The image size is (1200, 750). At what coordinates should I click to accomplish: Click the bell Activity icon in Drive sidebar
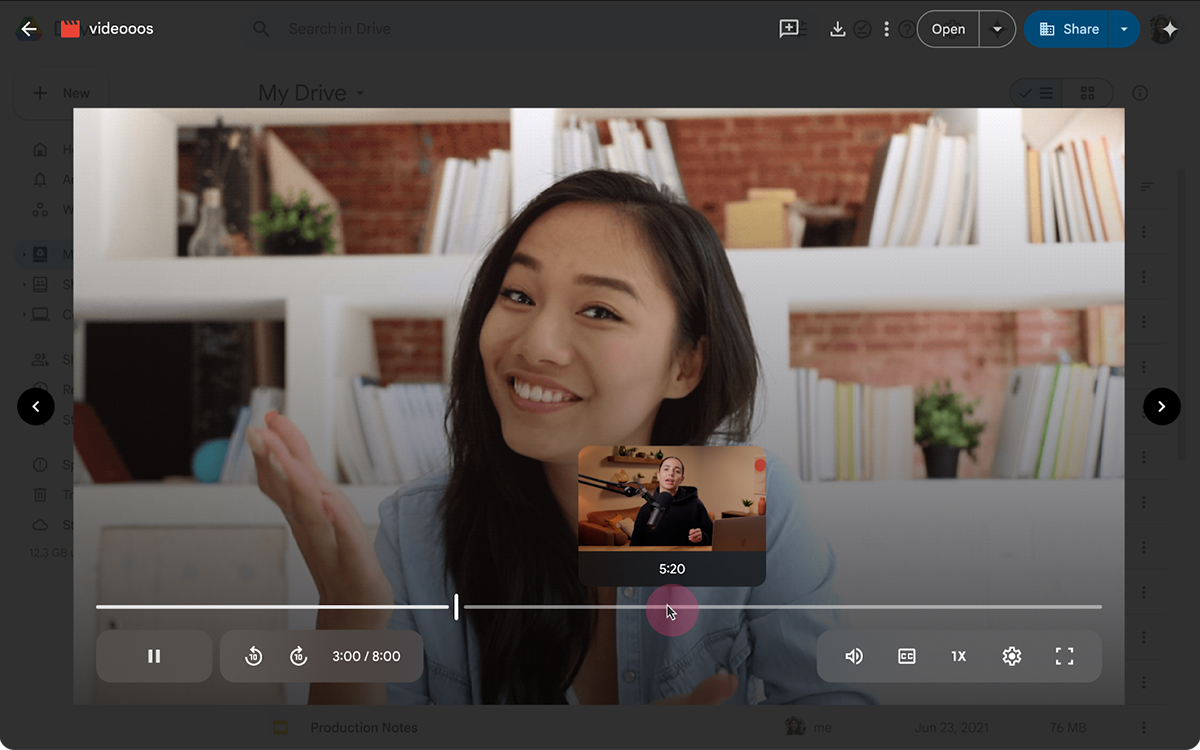pyautogui.click(x=40, y=179)
